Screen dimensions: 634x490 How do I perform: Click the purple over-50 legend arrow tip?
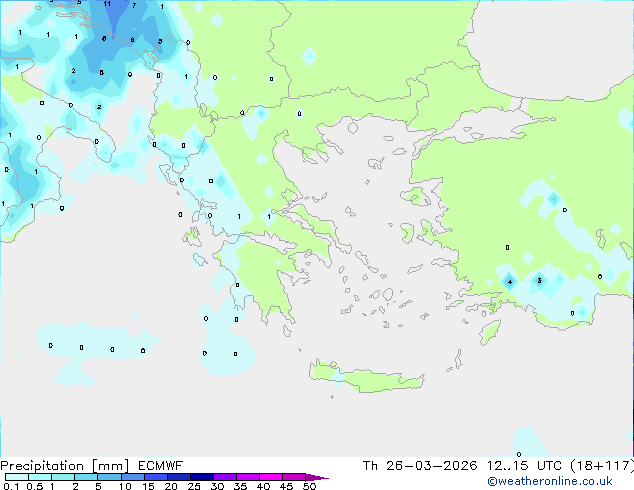coord(317,477)
